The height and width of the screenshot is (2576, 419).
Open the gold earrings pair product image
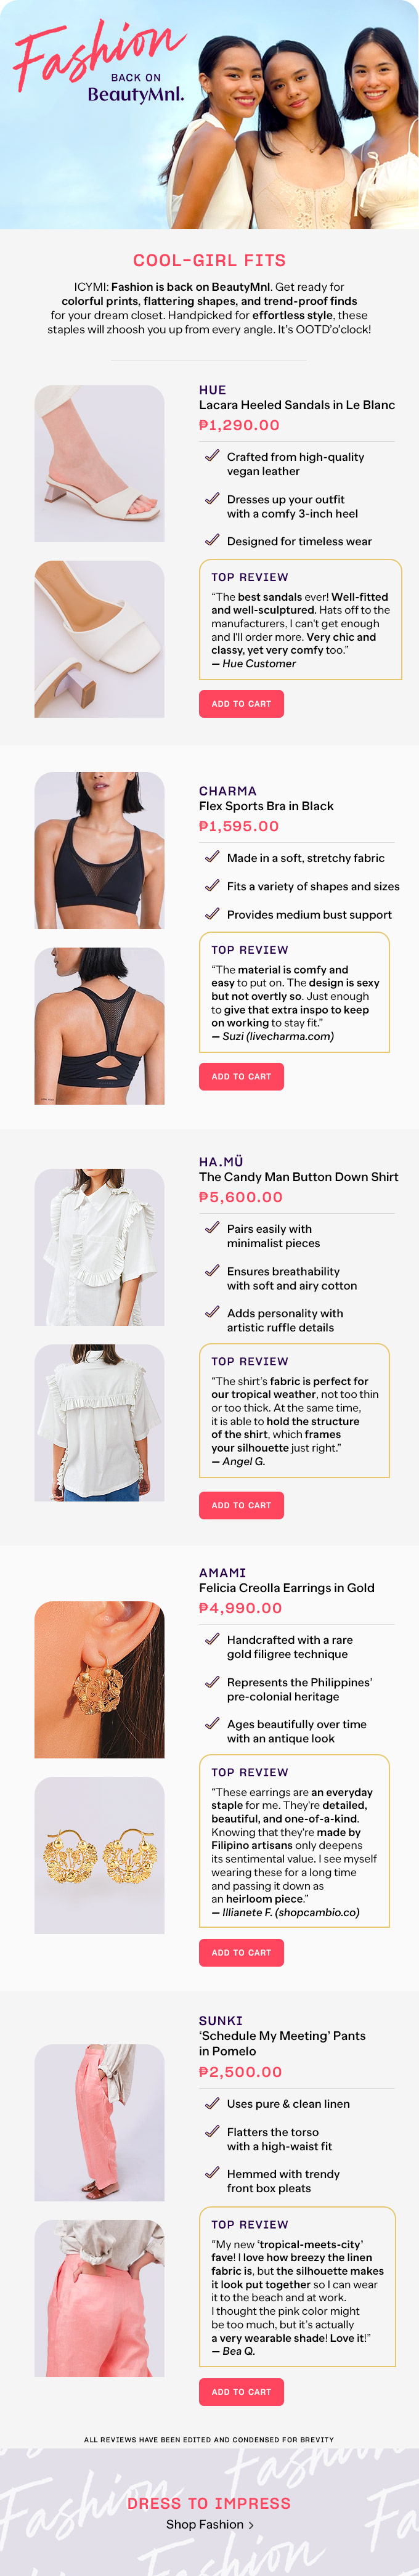point(99,1855)
